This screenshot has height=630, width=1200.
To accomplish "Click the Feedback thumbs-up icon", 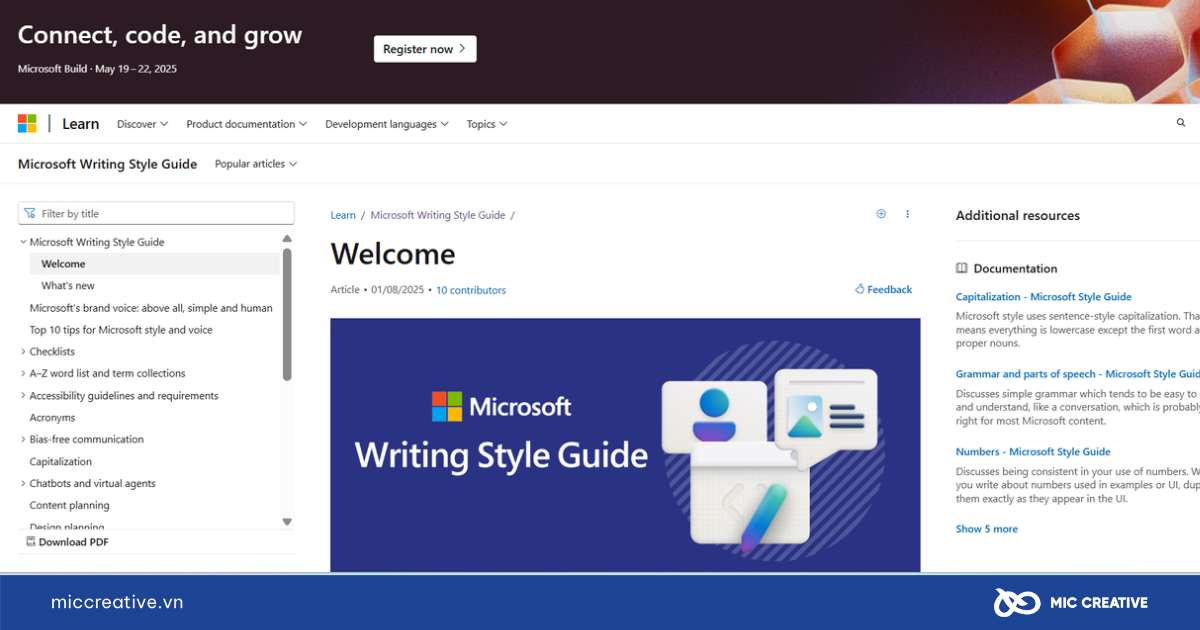I will click(859, 289).
